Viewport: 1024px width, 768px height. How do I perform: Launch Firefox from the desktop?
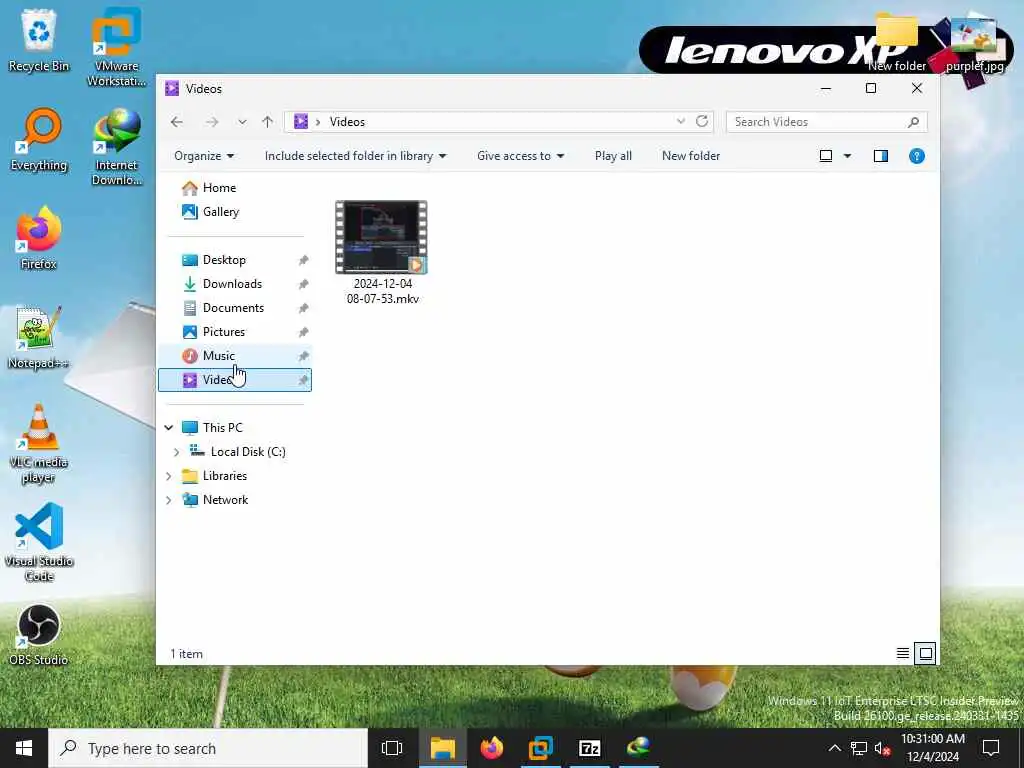coord(39,238)
